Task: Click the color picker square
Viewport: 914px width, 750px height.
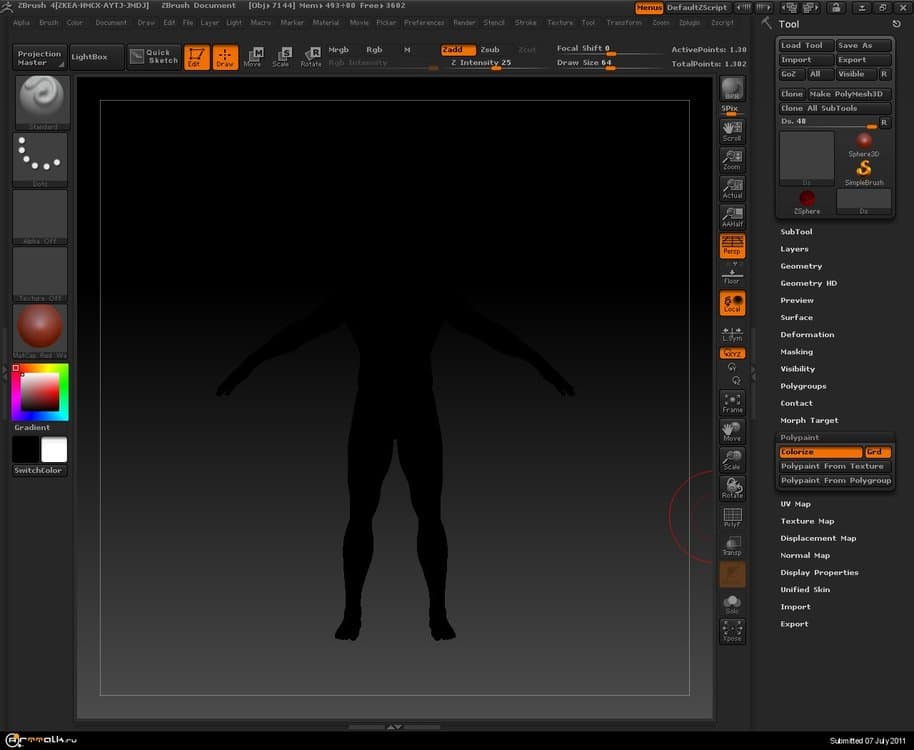Action: point(40,392)
